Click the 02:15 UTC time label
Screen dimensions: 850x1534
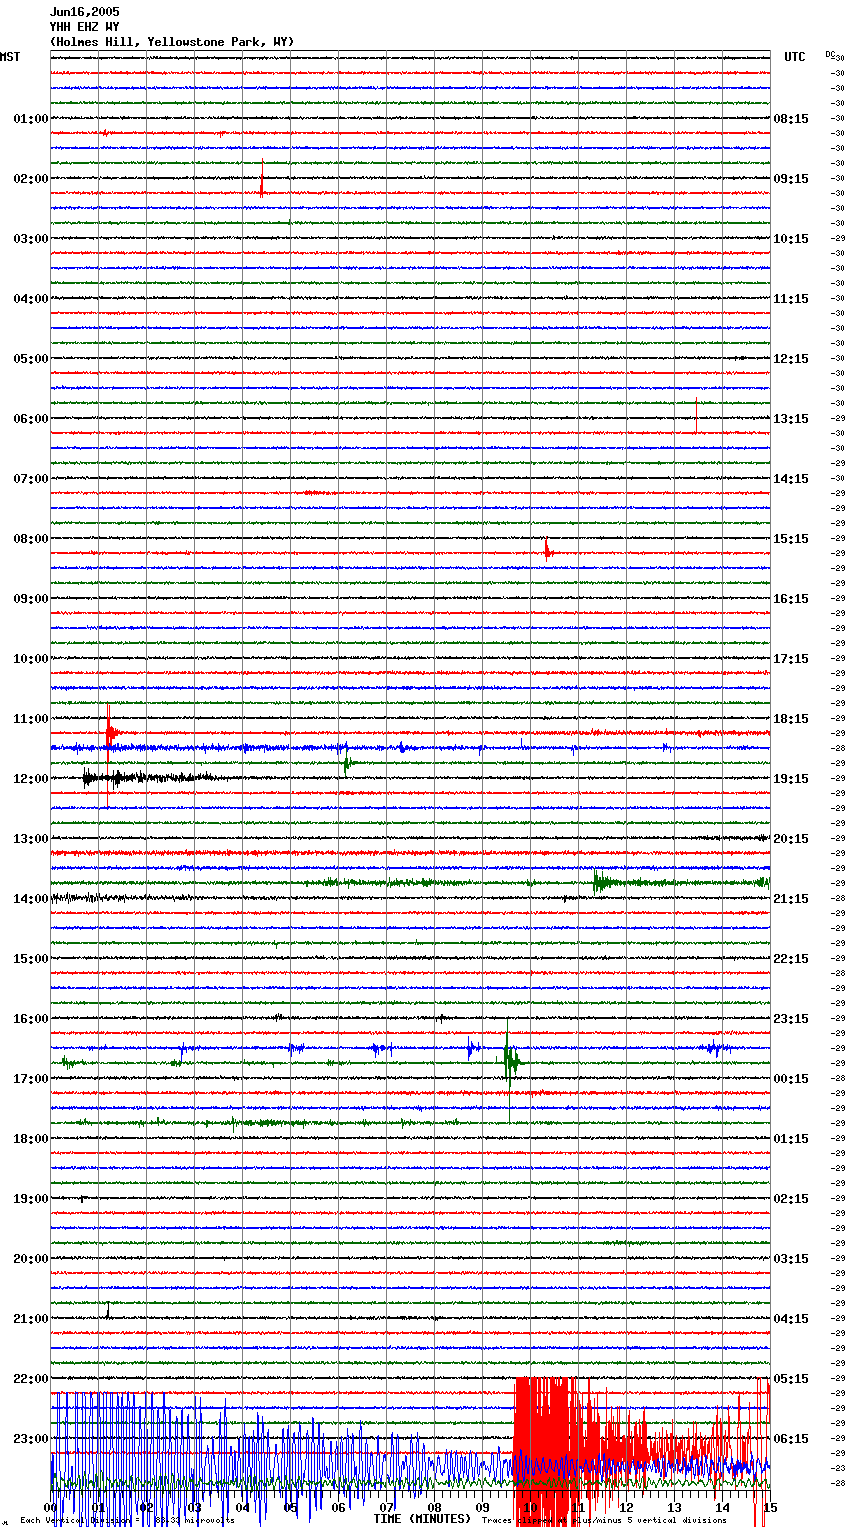[x=791, y=1199]
